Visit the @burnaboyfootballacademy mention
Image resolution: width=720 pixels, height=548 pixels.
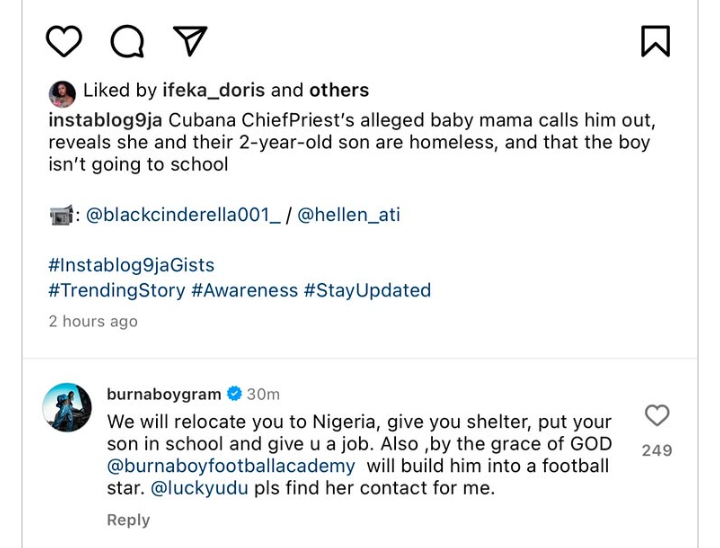point(231,466)
